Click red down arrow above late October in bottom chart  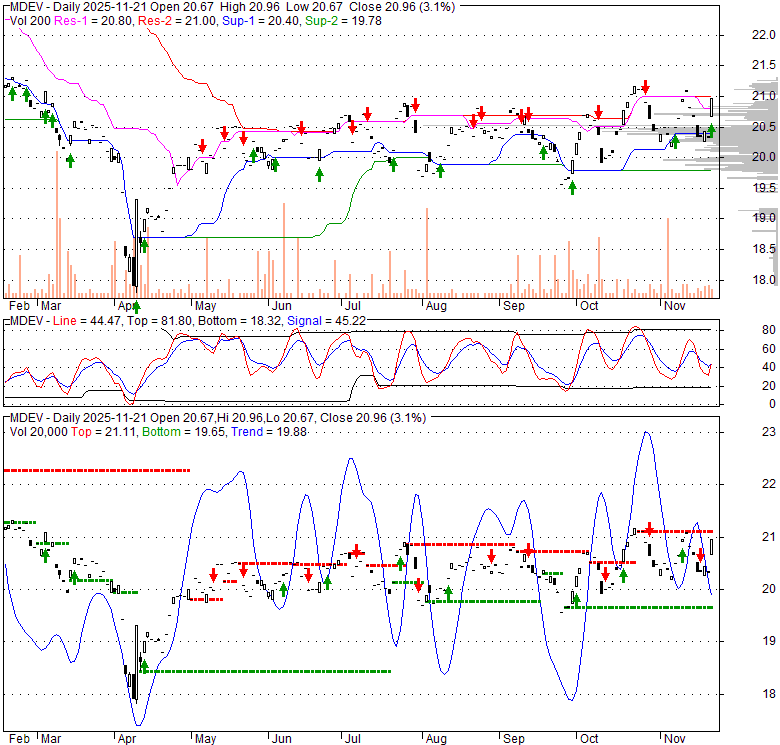[649, 528]
